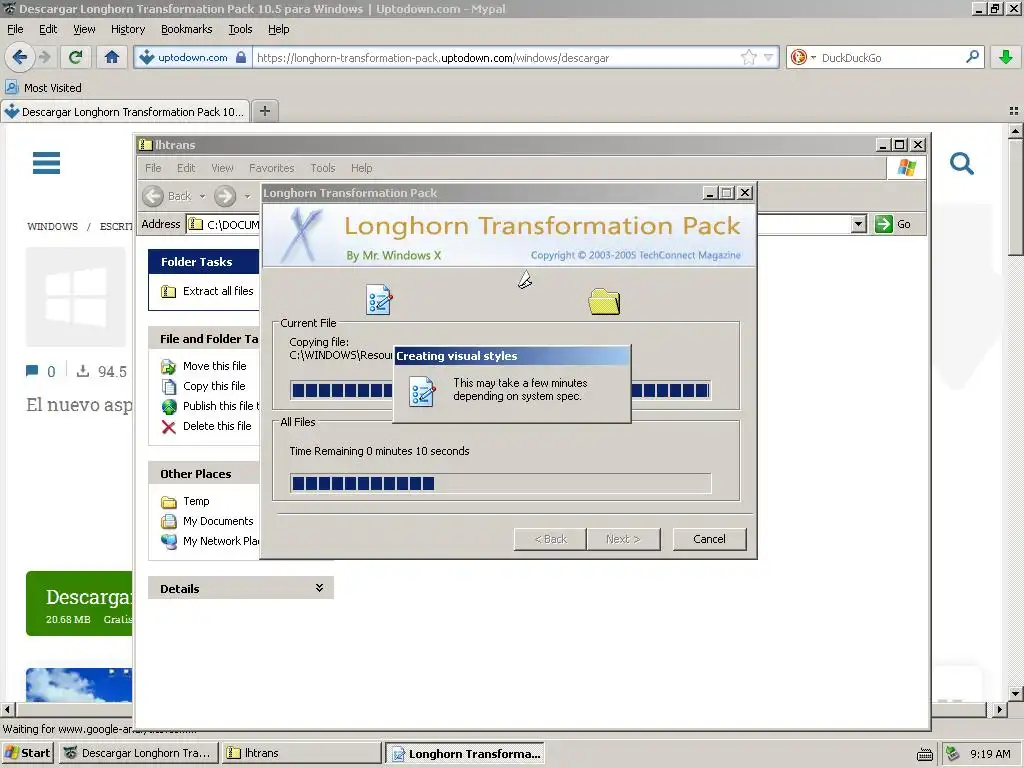The width and height of the screenshot is (1024, 768).
Task: Open the Temp folder in Other Places
Action: tap(185, 502)
